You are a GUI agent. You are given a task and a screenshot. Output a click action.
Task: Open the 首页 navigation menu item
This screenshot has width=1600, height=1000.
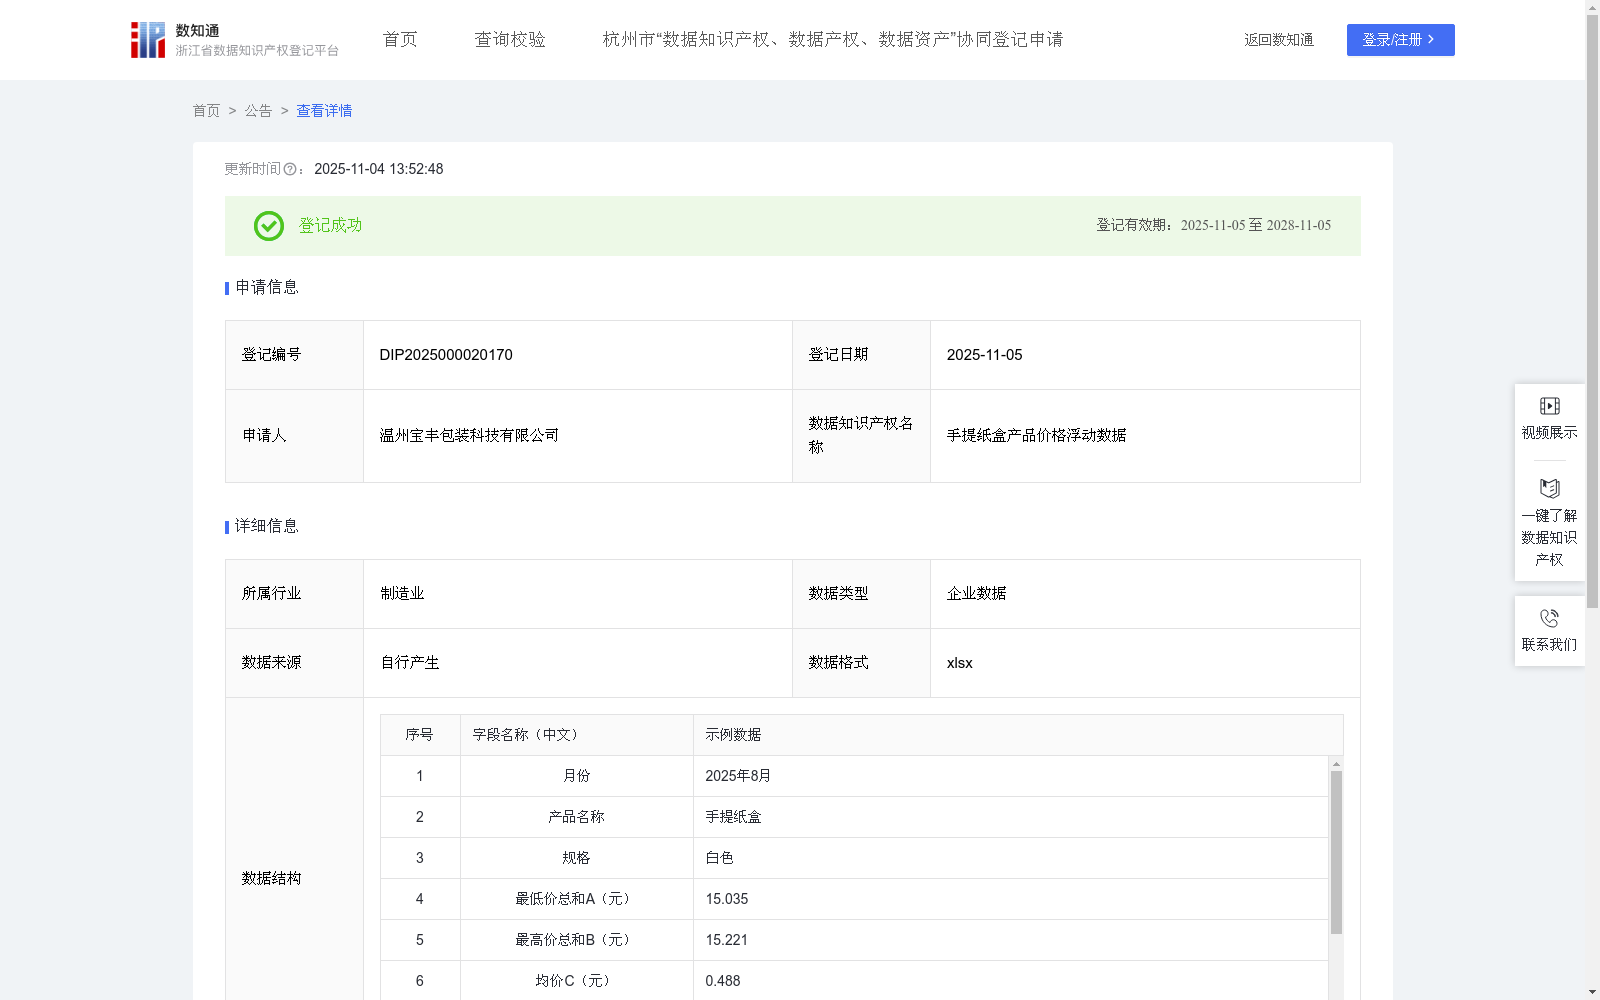point(400,40)
